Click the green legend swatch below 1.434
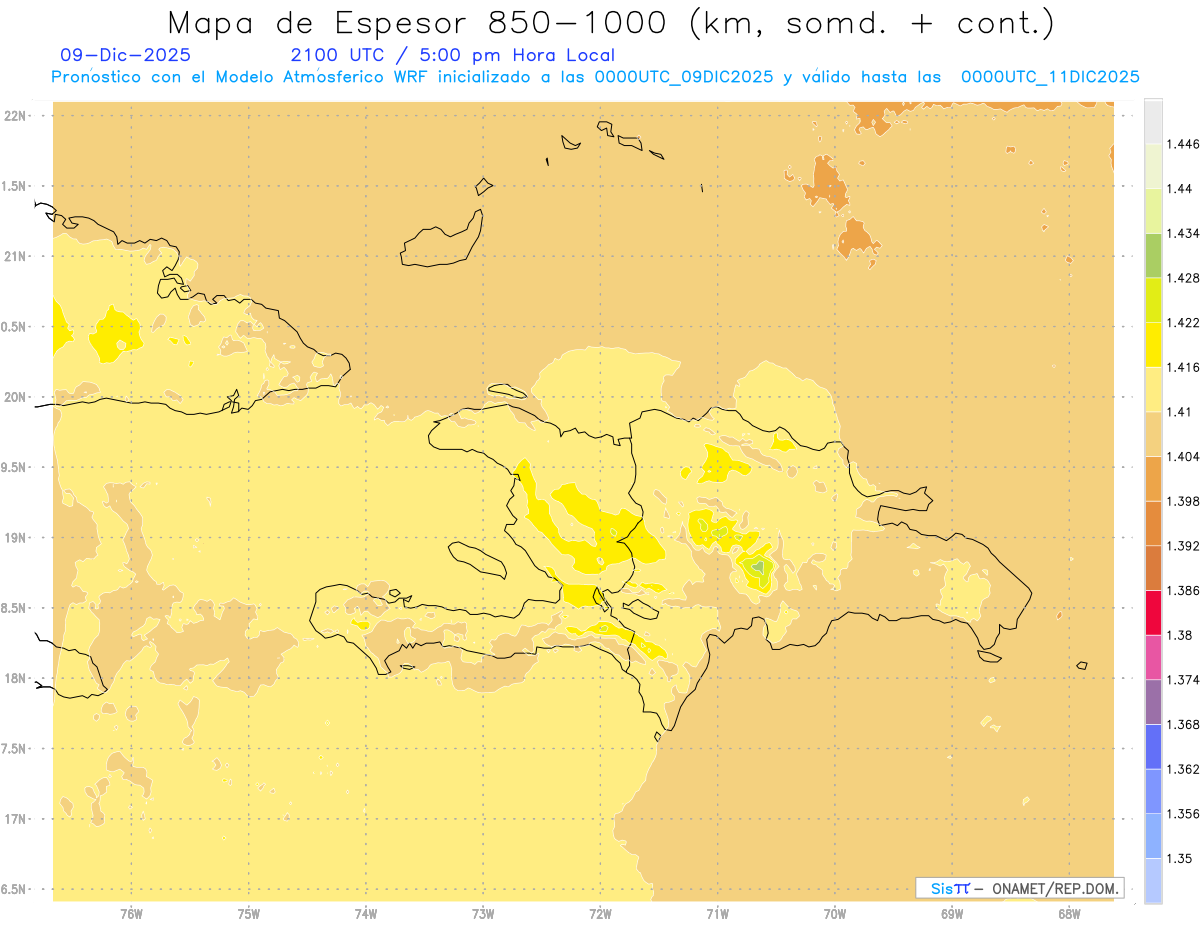 pyautogui.click(x=1153, y=255)
